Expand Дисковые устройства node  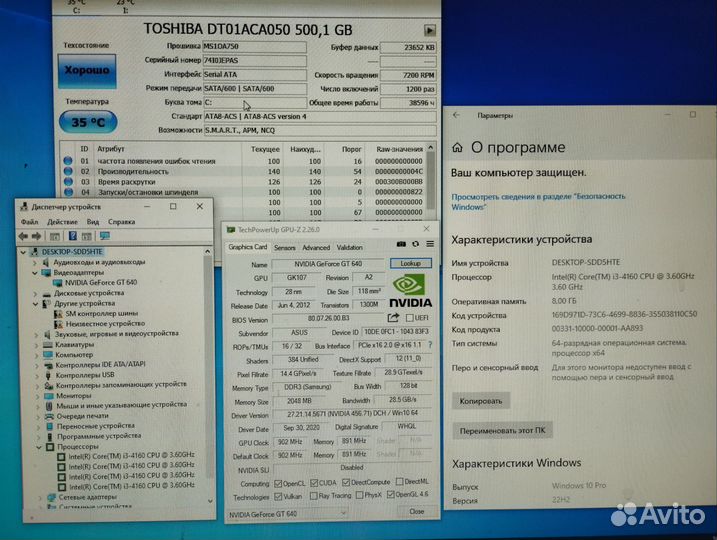coord(35,293)
